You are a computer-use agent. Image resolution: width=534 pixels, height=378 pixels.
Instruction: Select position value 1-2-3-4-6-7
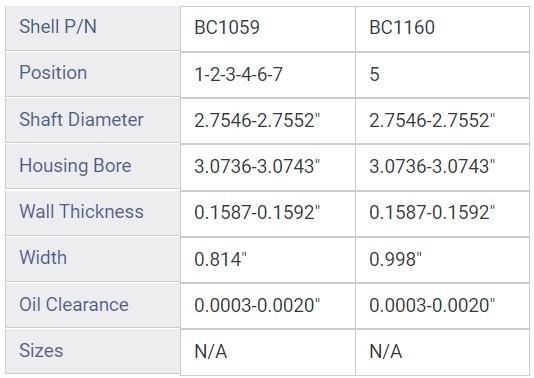tap(268, 75)
